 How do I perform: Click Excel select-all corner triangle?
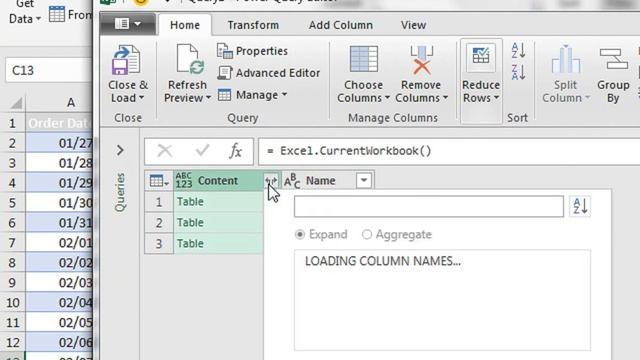[x=15, y=103]
